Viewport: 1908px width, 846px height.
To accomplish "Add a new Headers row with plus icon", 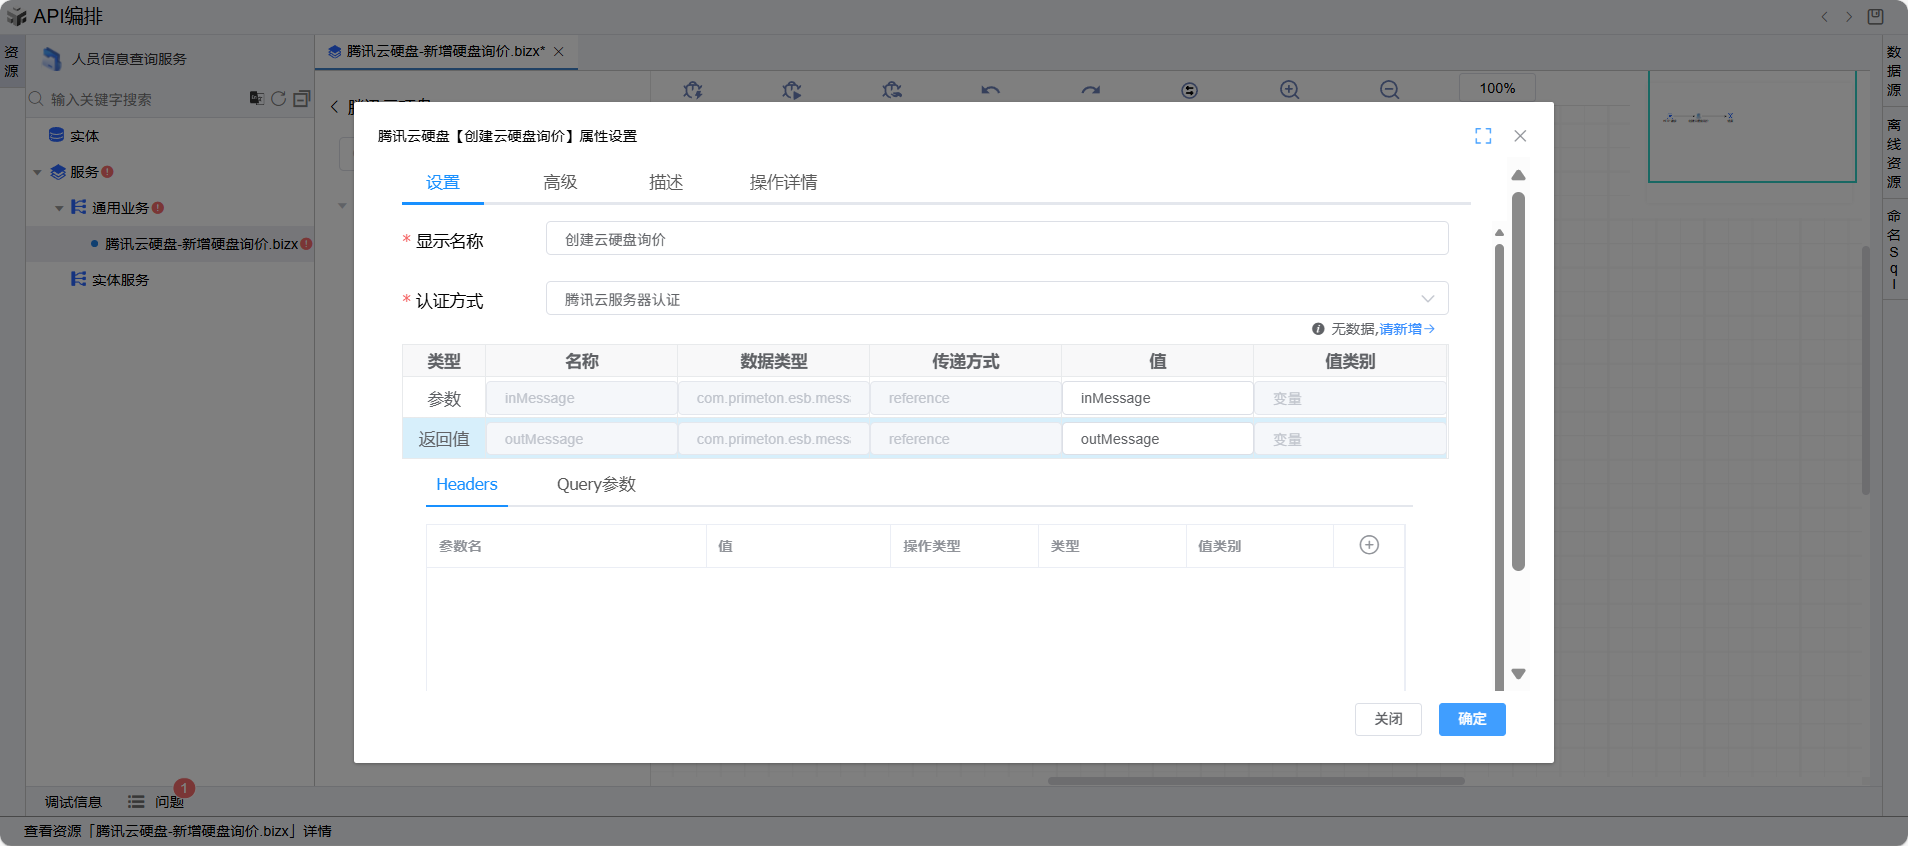I will pos(1369,545).
